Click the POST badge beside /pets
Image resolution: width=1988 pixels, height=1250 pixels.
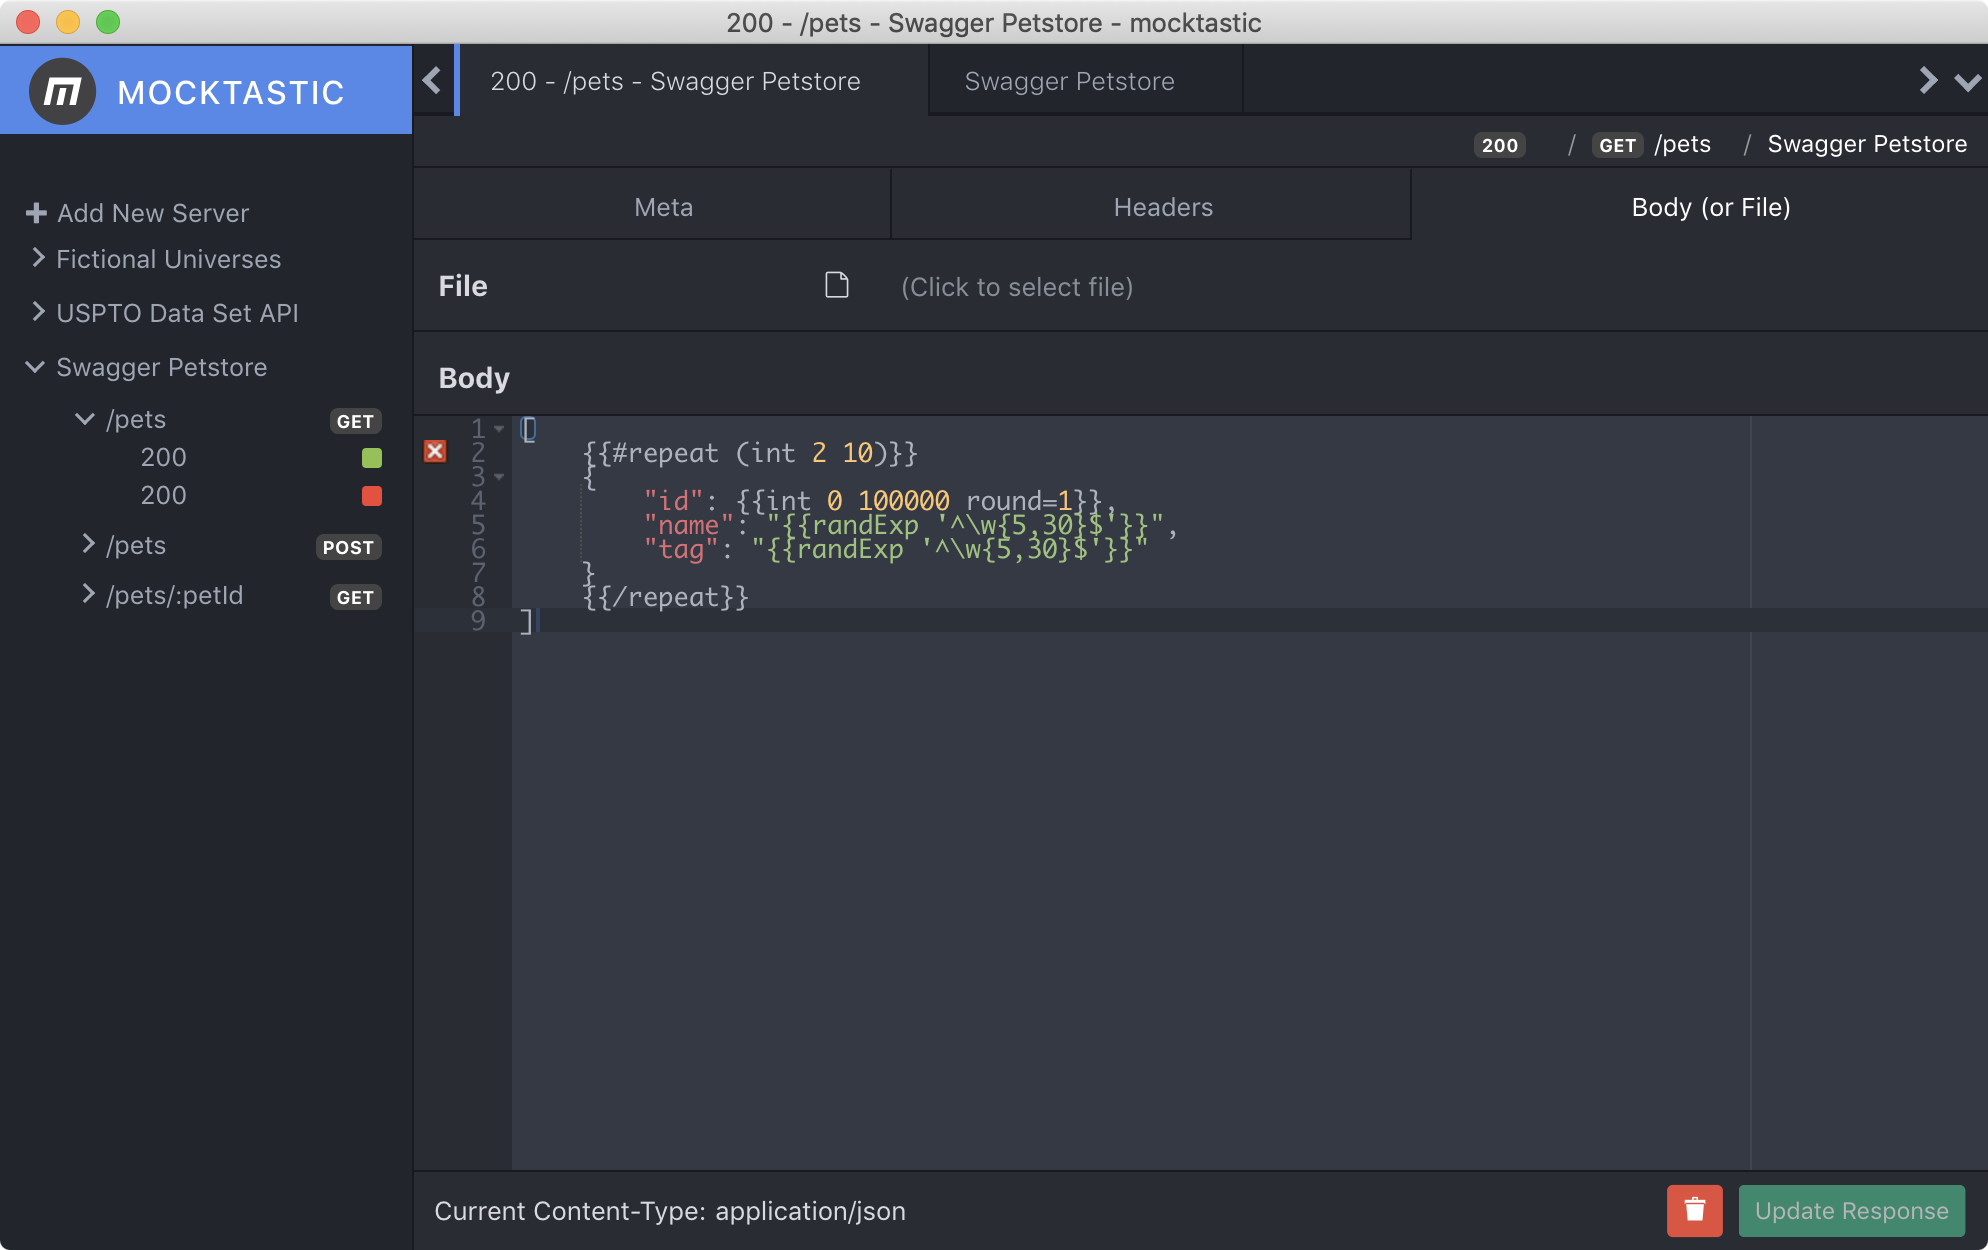[x=348, y=547]
